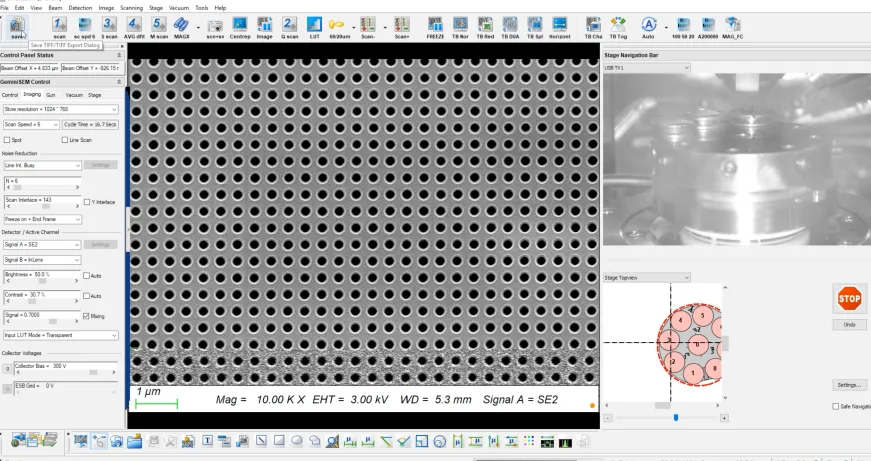Toggle the Y Interlace checkbox
This screenshot has width=871, height=461.
click(x=87, y=202)
